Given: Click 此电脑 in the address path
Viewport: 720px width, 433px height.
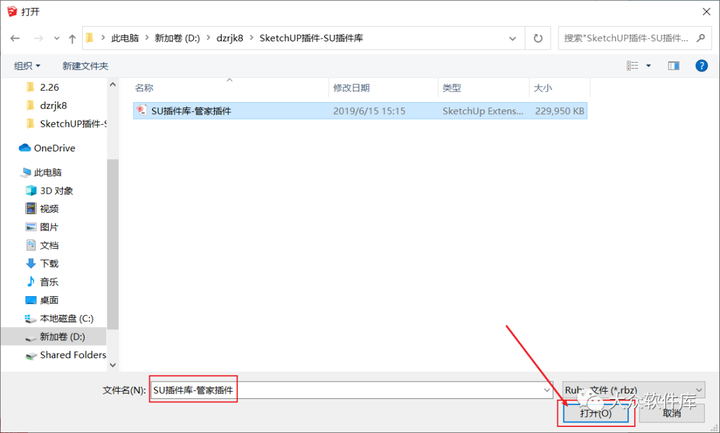Looking at the screenshot, I should 125,38.
